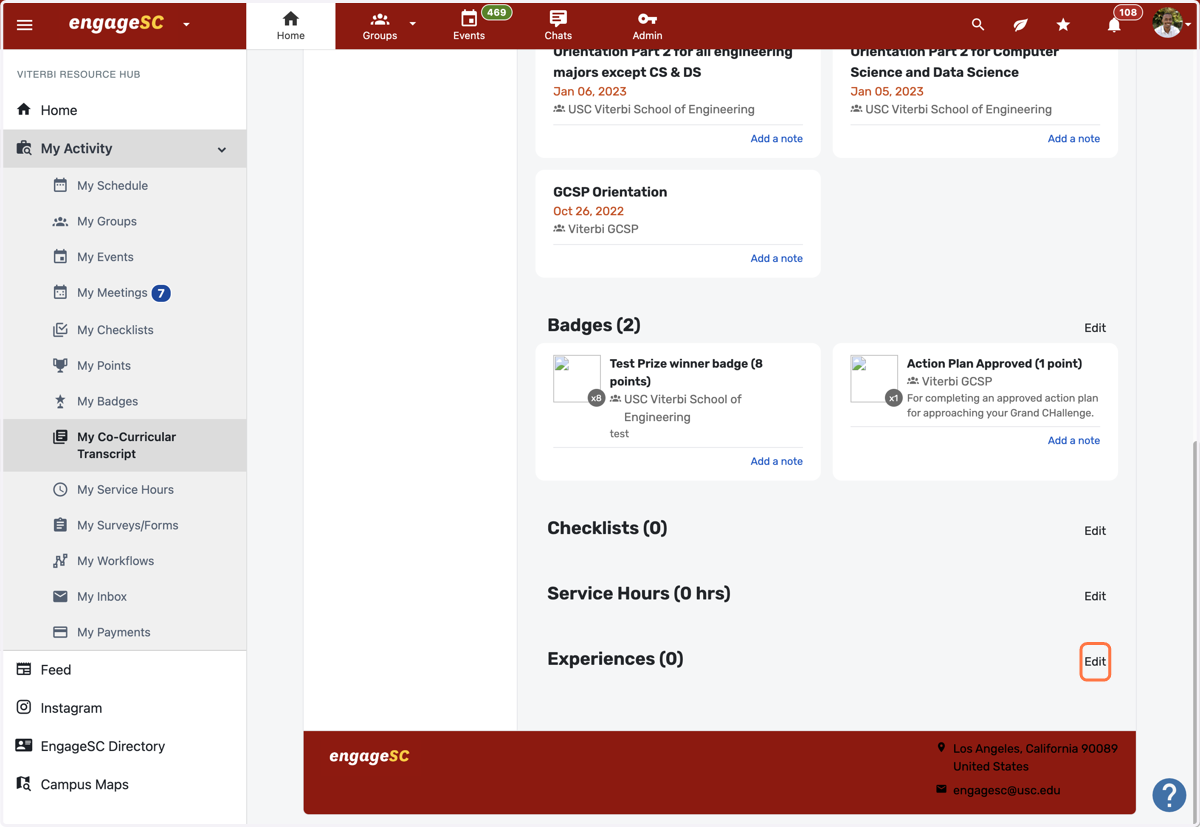Screen dimensions: 1200x827
Task: Click the GCSP Orientation card title
Action: [610, 192]
